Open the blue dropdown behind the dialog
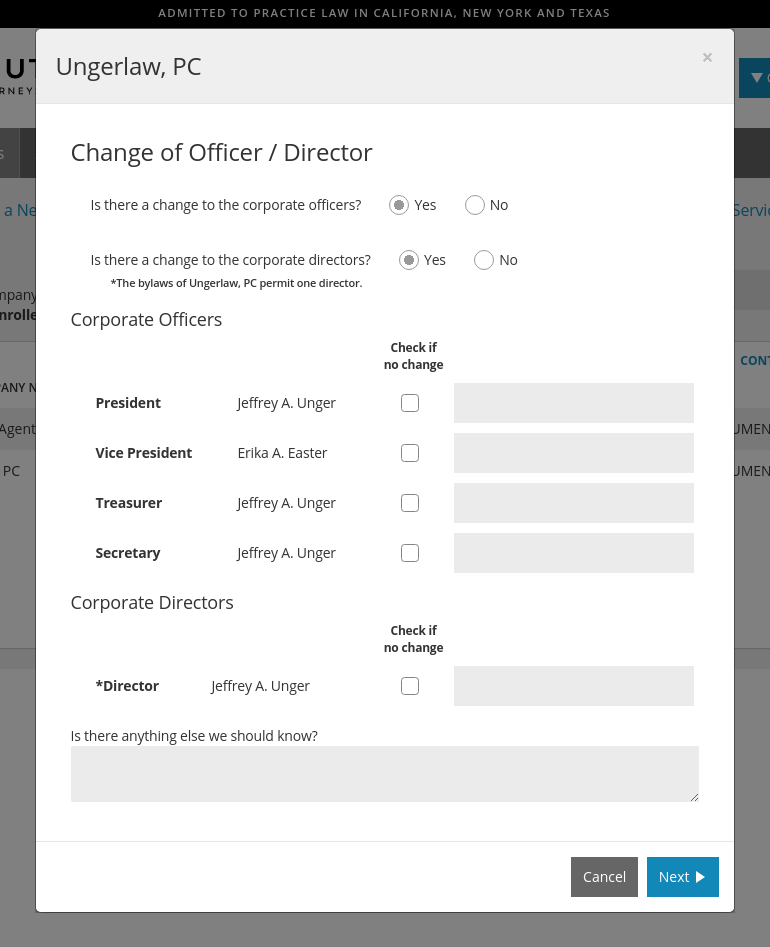 pos(754,78)
